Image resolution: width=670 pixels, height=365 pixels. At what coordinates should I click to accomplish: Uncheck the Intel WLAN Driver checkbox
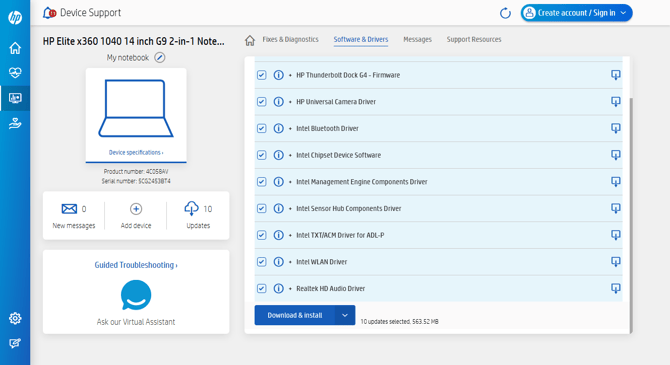click(x=262, y=262)
